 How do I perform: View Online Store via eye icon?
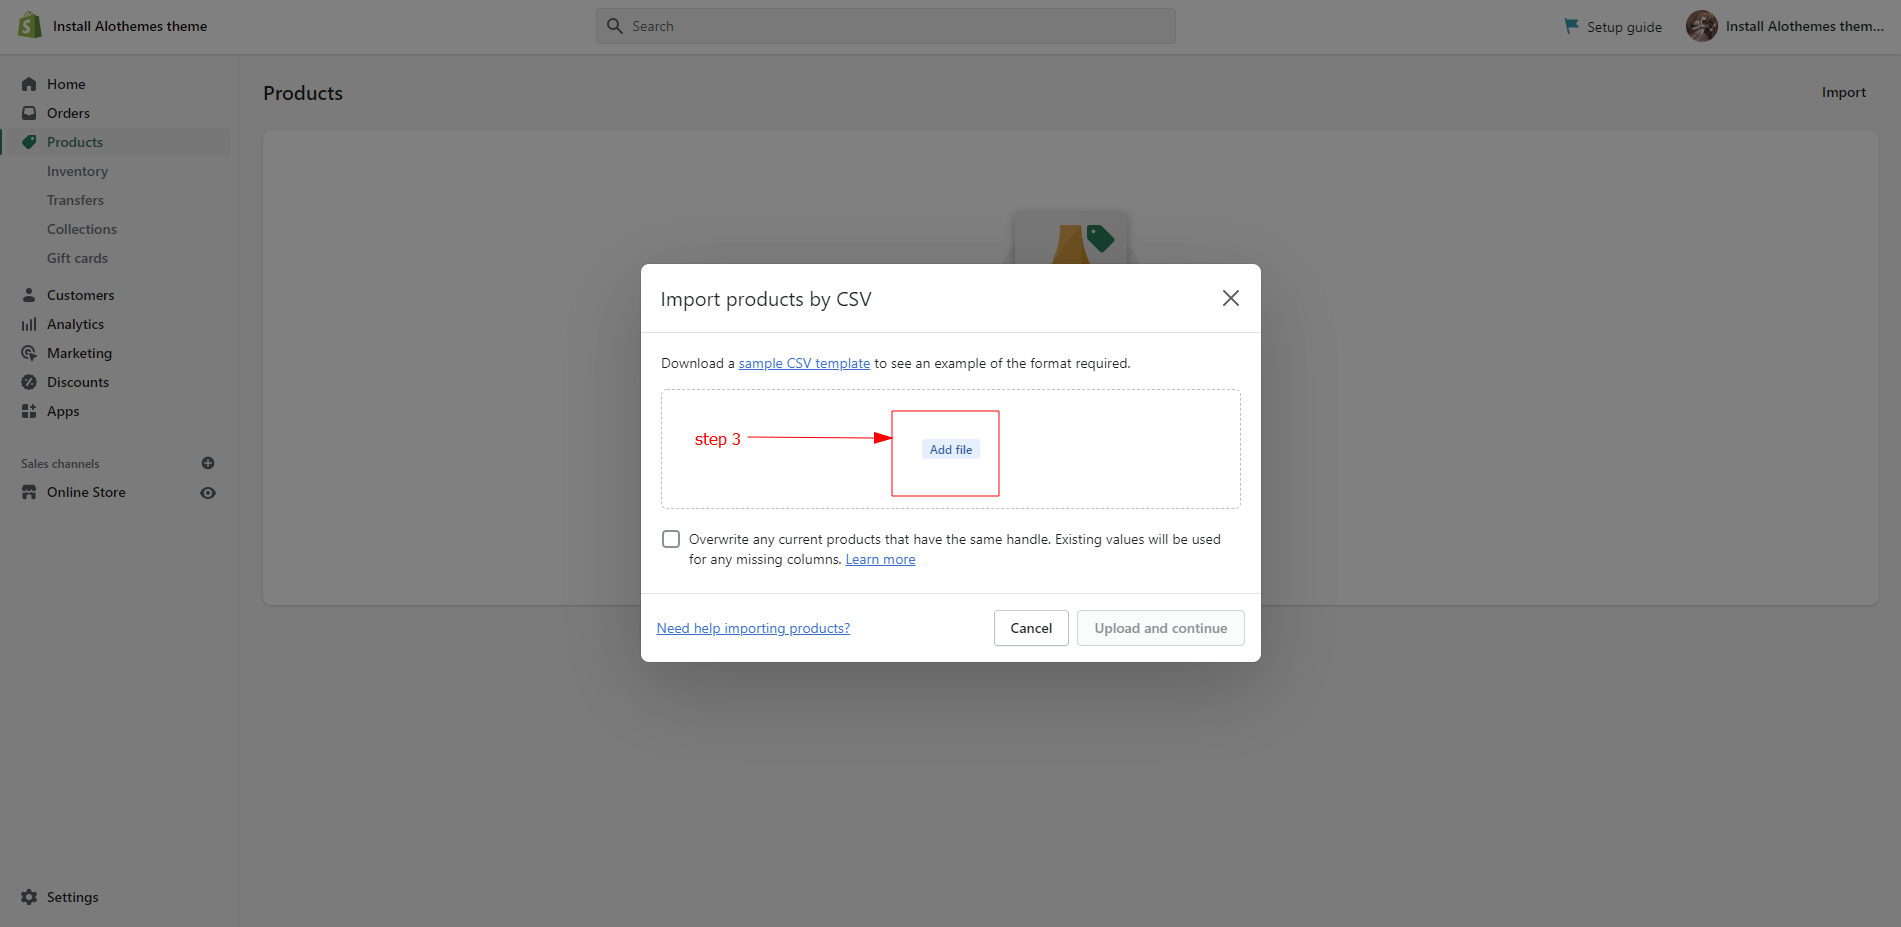pos(208,493)
